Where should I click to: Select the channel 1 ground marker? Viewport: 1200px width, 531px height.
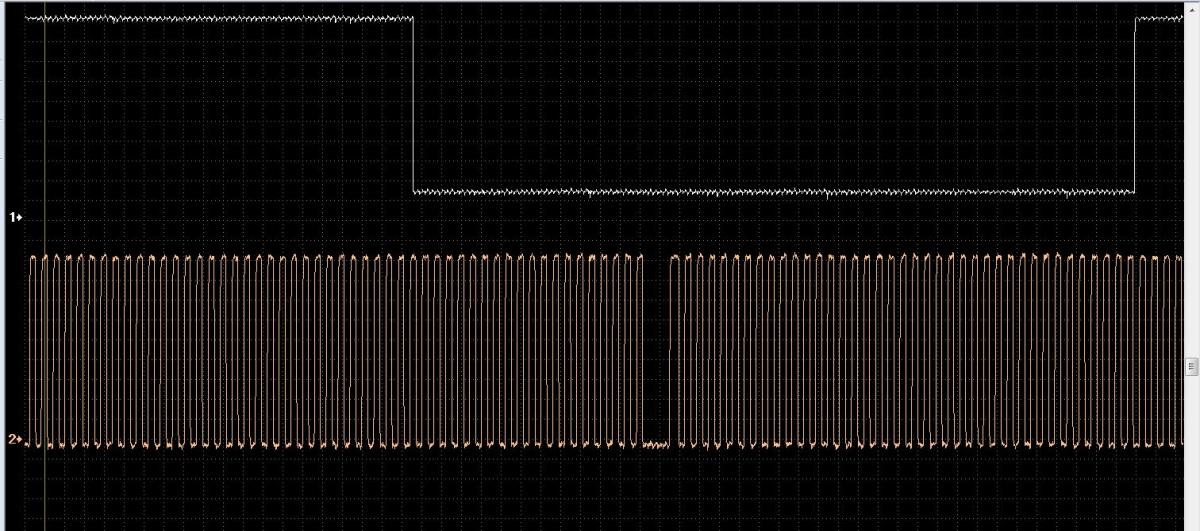tap(15, 217)
